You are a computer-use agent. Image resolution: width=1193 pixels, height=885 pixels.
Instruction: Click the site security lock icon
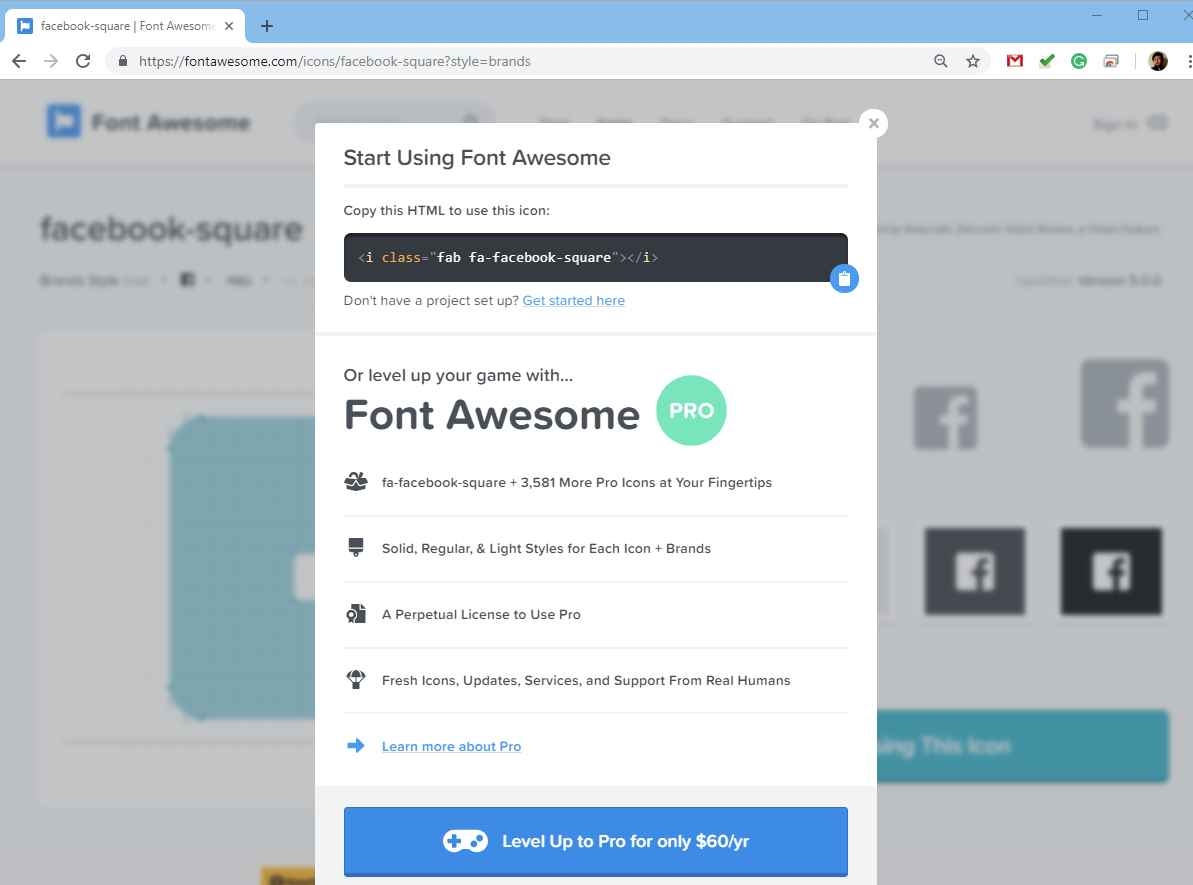click(121, 60)
